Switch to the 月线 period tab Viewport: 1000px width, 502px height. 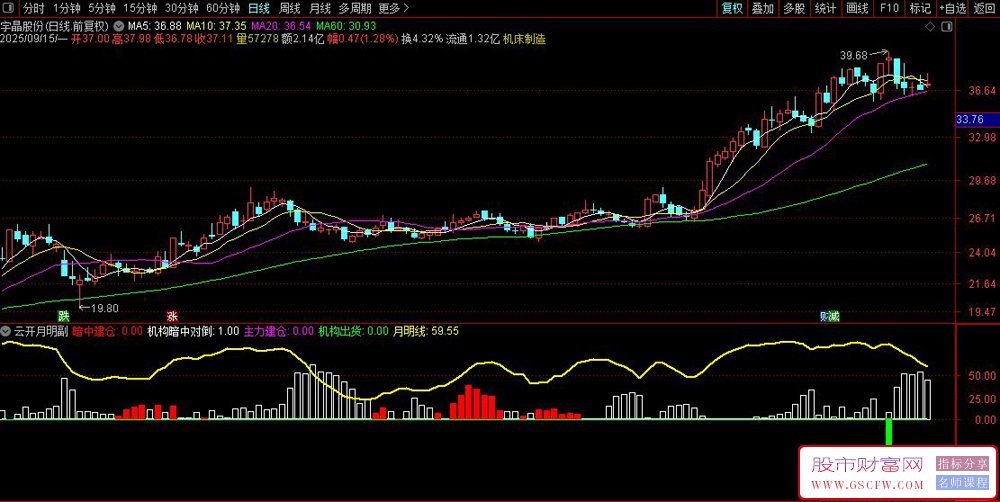(320, 8)
